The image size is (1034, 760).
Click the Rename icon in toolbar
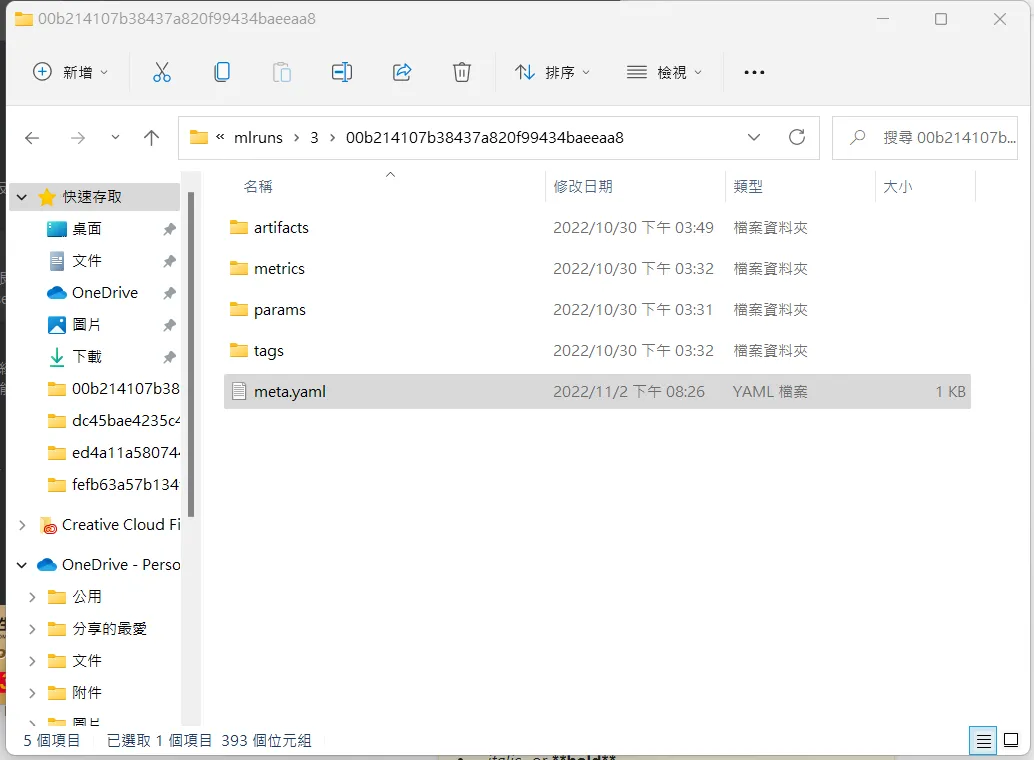(x=342, y=72)
